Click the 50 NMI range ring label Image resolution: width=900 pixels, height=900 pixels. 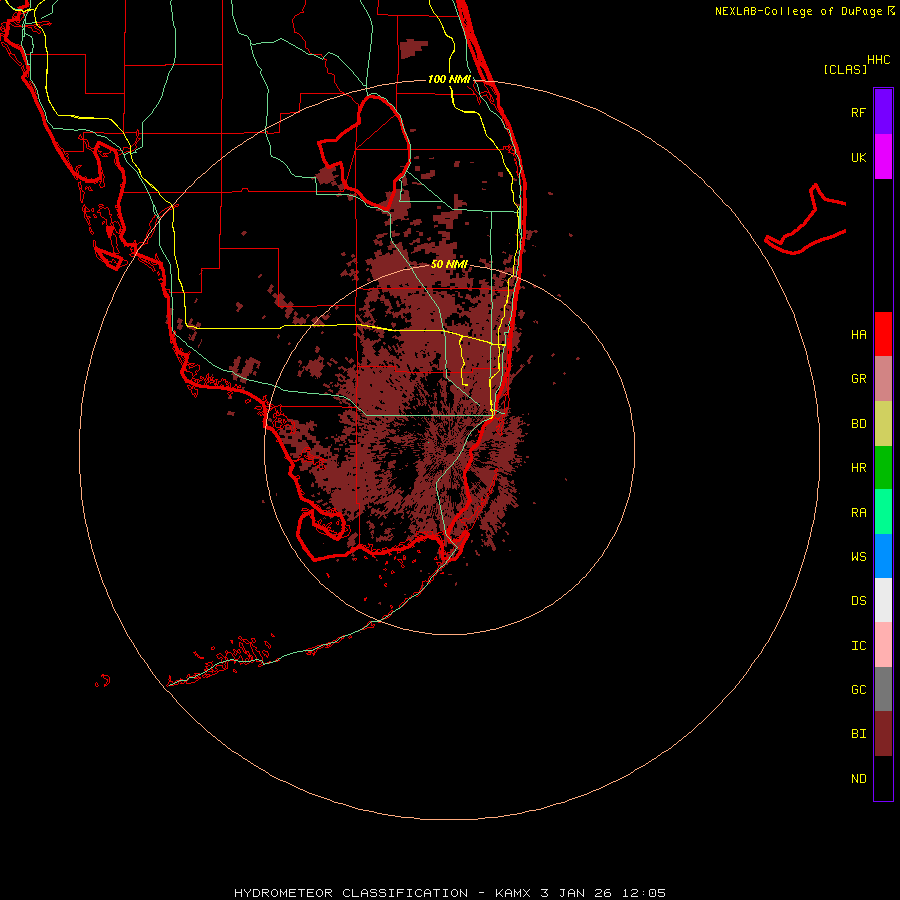tap(449, 264)
